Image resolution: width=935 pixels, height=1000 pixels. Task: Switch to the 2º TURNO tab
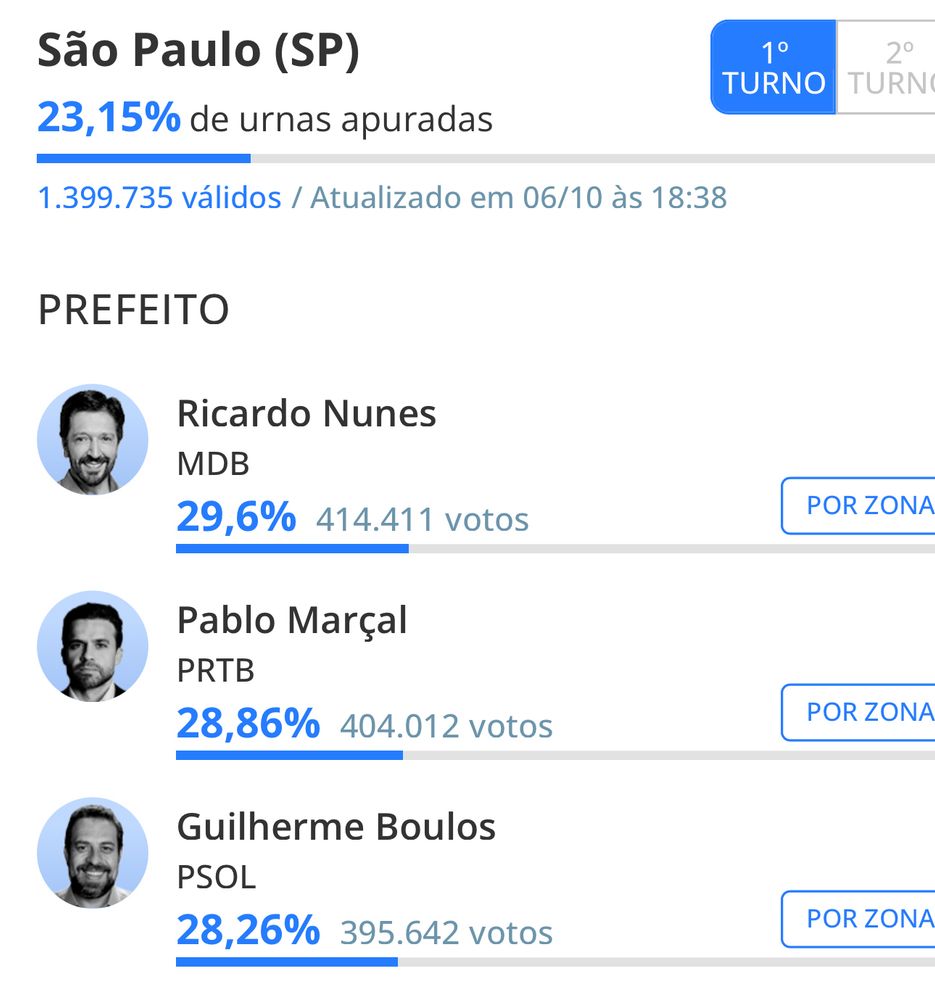click(x=886, y=67)
